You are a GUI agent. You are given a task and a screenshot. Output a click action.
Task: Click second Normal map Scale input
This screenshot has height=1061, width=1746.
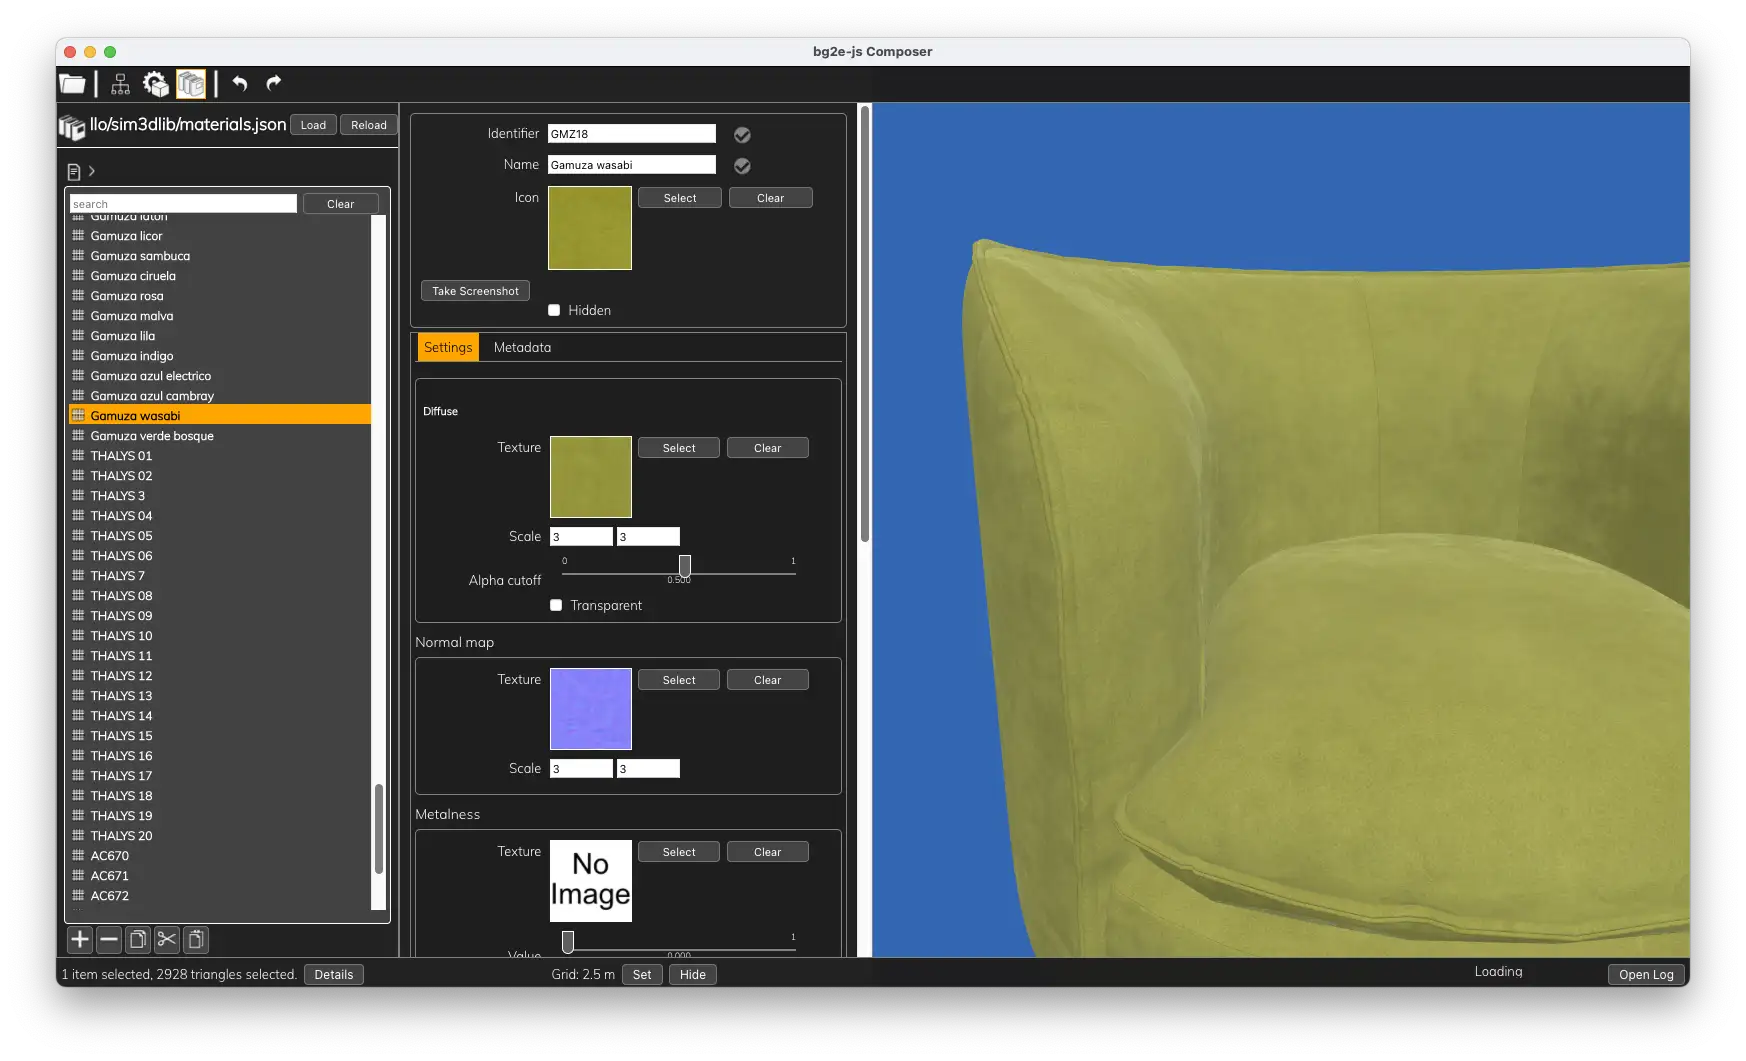pos(648,769)
